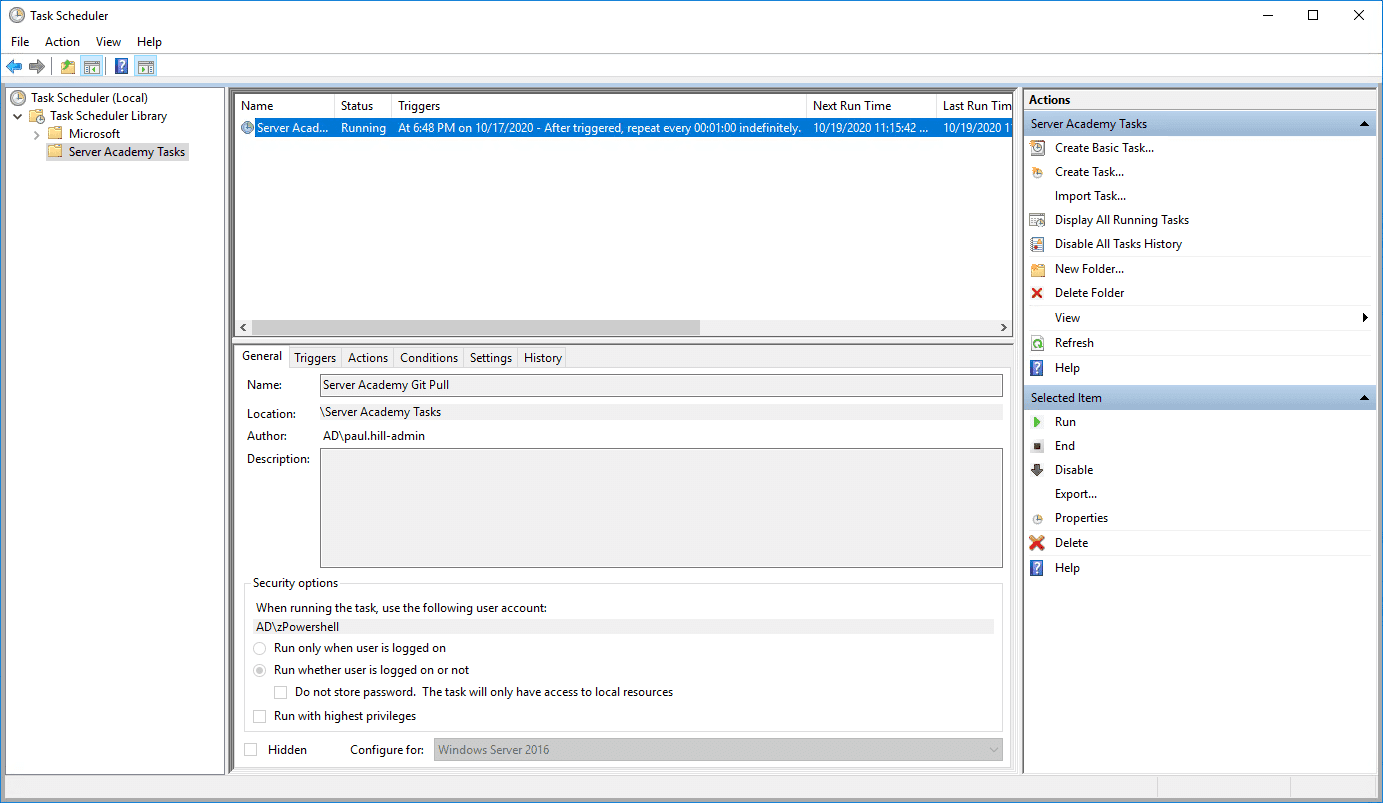Click the Display All Running Tasks icon
Viewport: 1383px width, 803px height.
click(x=1037, y=220)
